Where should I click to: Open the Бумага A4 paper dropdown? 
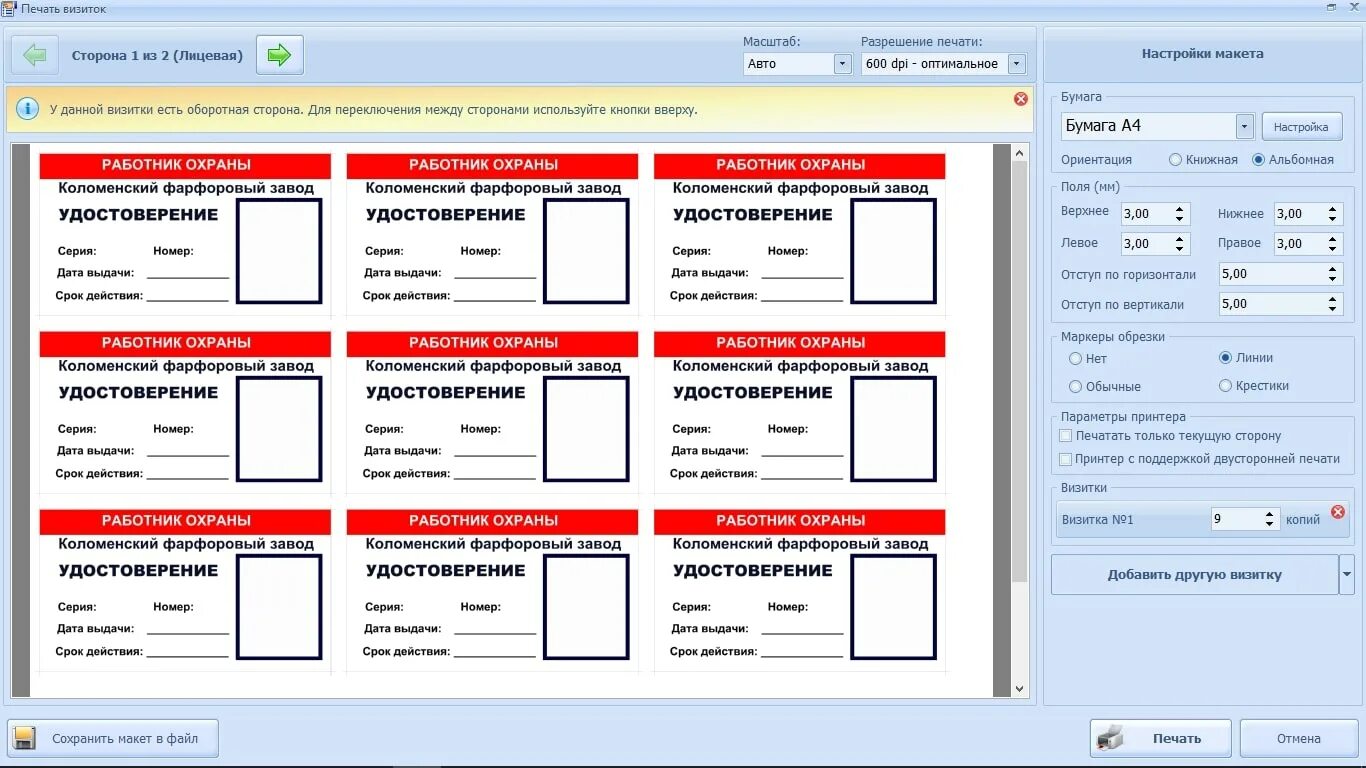[x=1244, y=127]
